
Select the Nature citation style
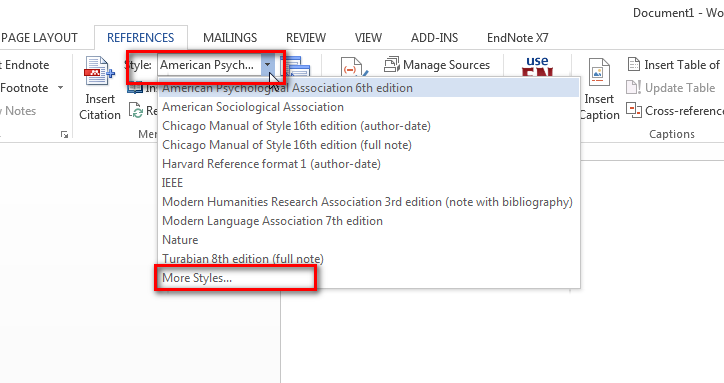[x=368, y=240]
